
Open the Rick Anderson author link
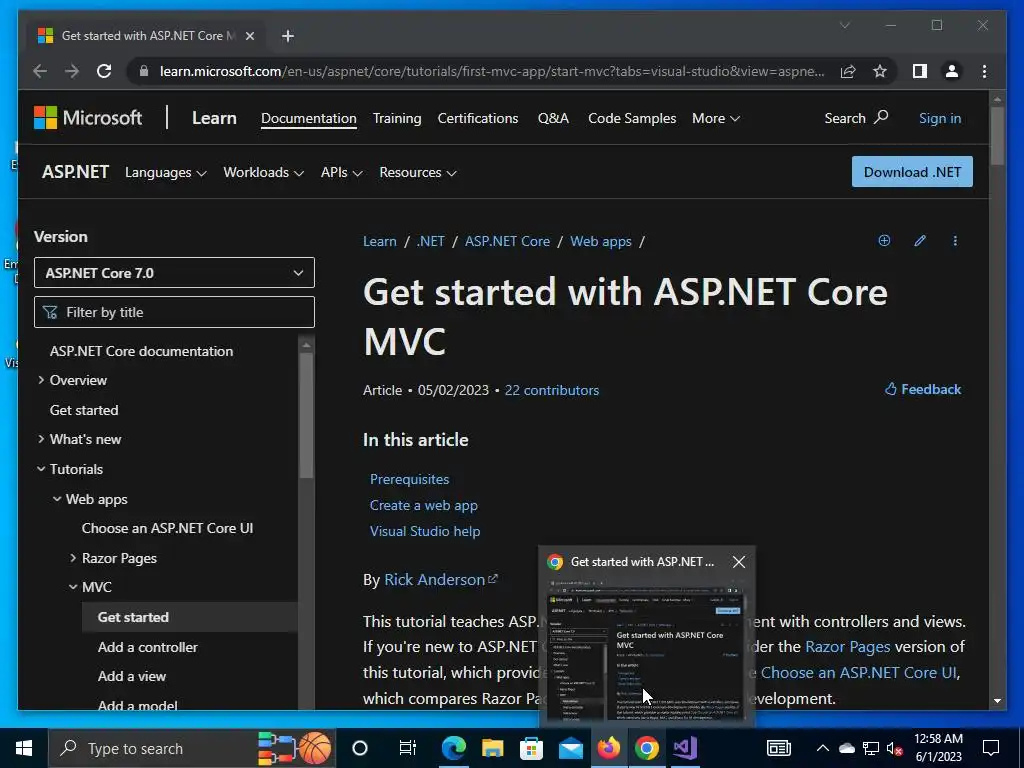(441, 579)
